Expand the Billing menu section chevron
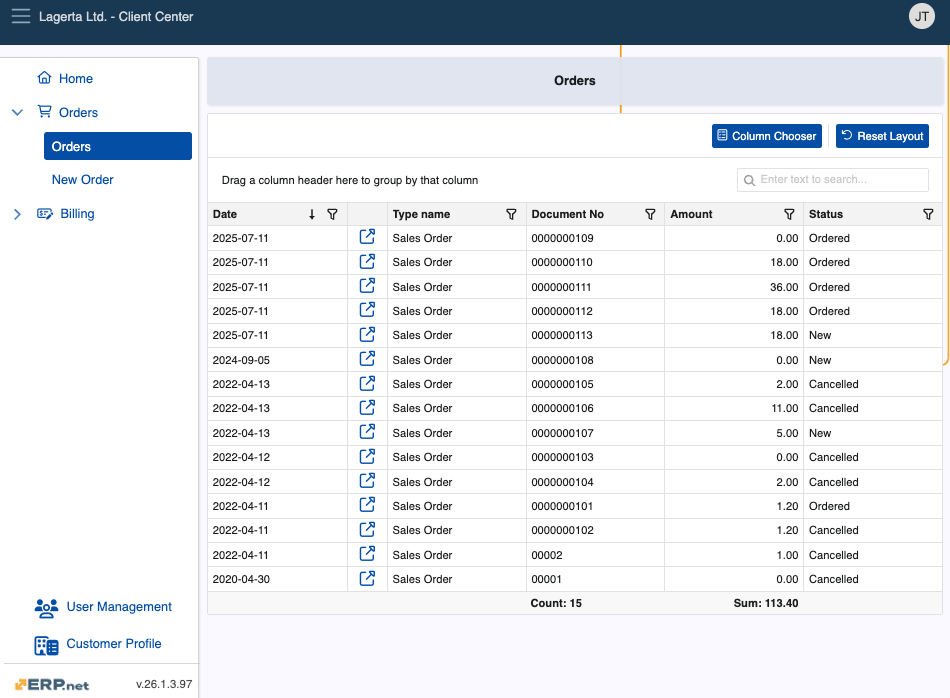950x698 pixels. click(x=18, y=214)
